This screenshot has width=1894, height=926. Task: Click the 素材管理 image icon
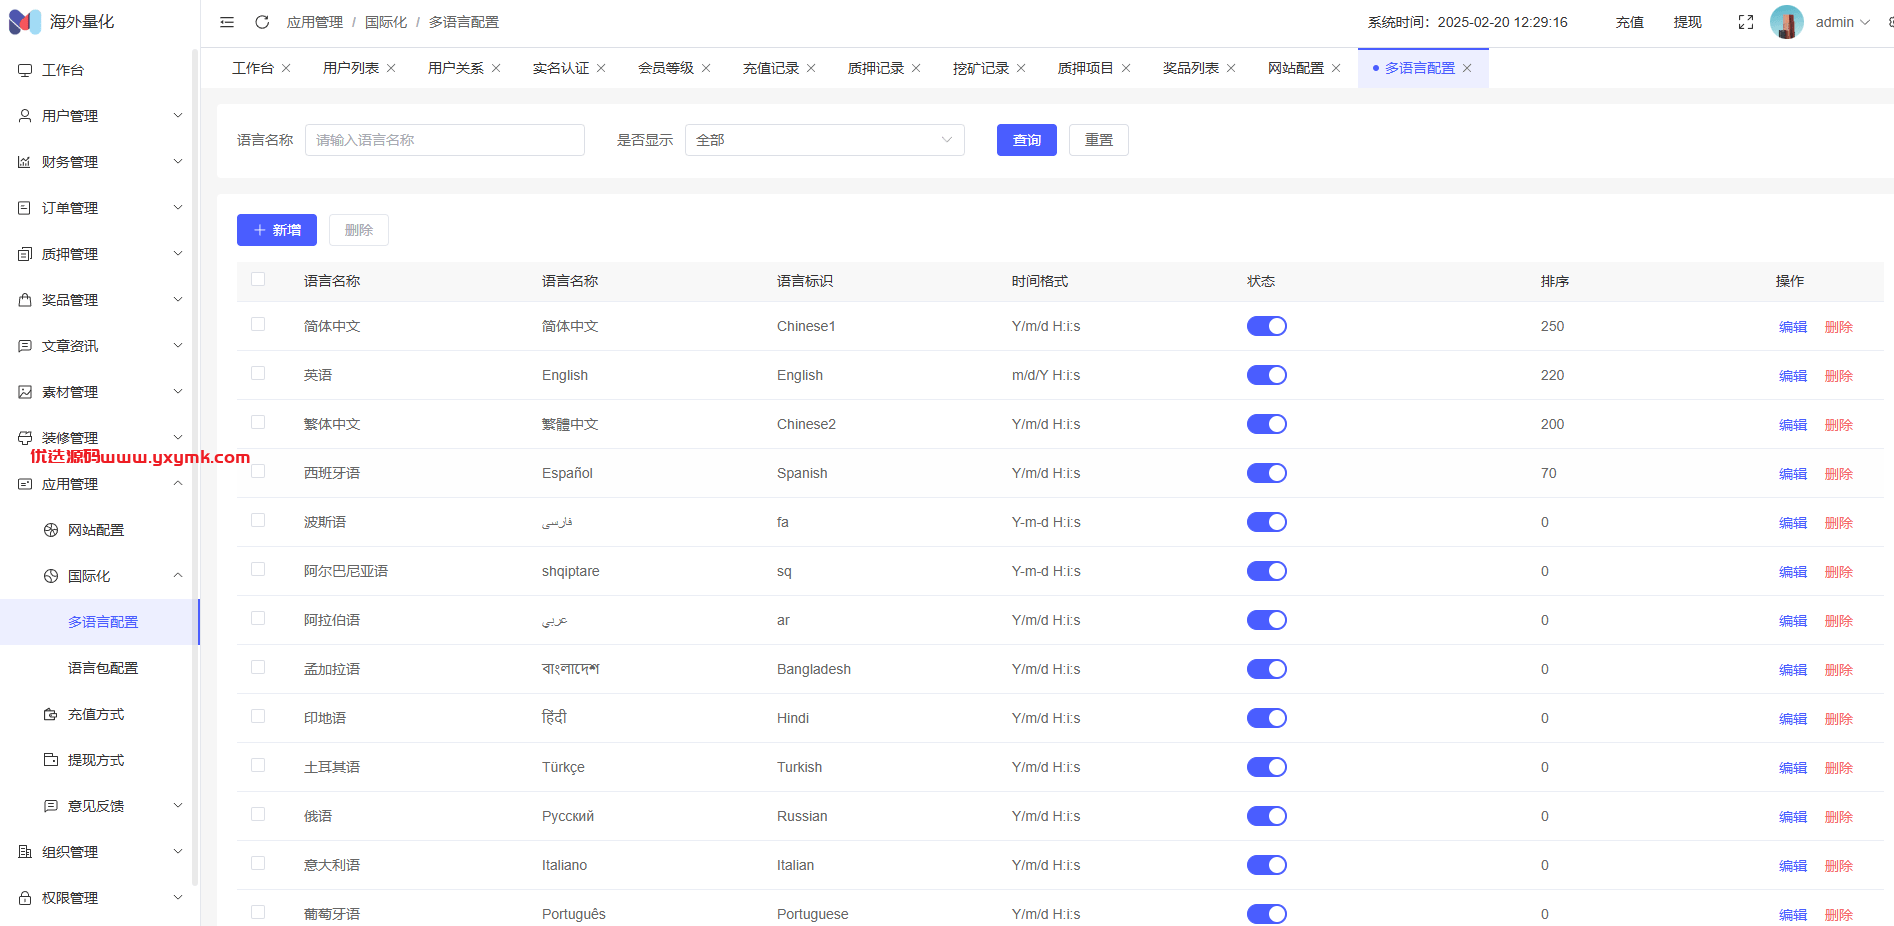pos(25,392)
